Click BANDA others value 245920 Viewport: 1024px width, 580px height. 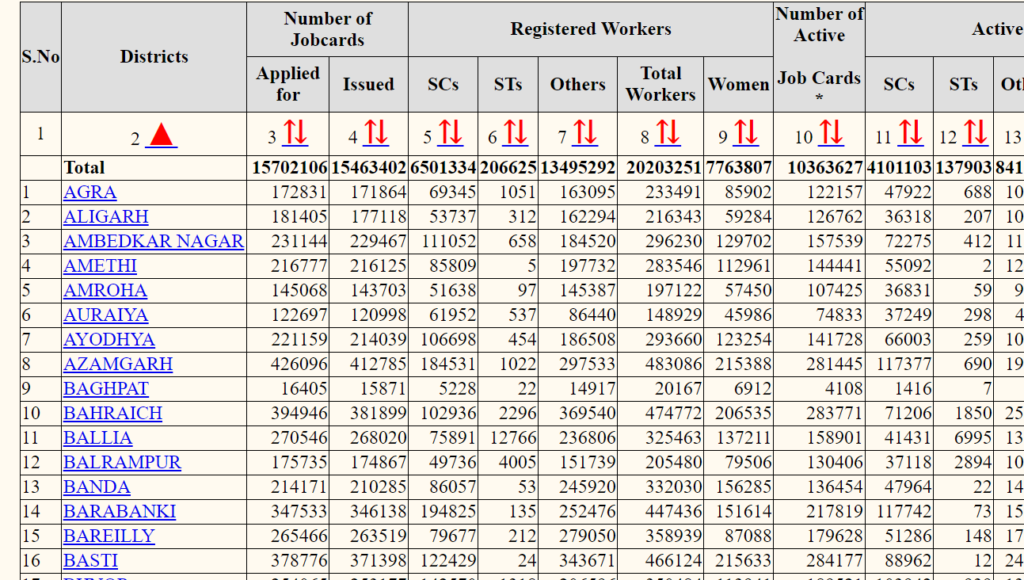click(587, 487)
